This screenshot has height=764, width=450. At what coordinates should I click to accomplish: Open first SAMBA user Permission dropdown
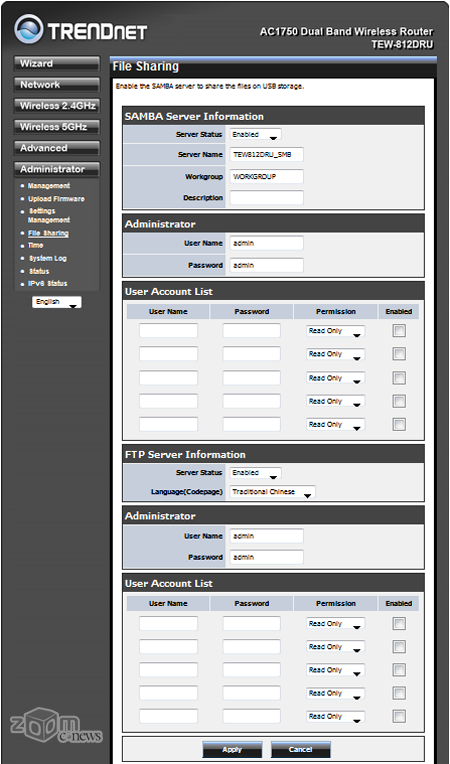336,331
